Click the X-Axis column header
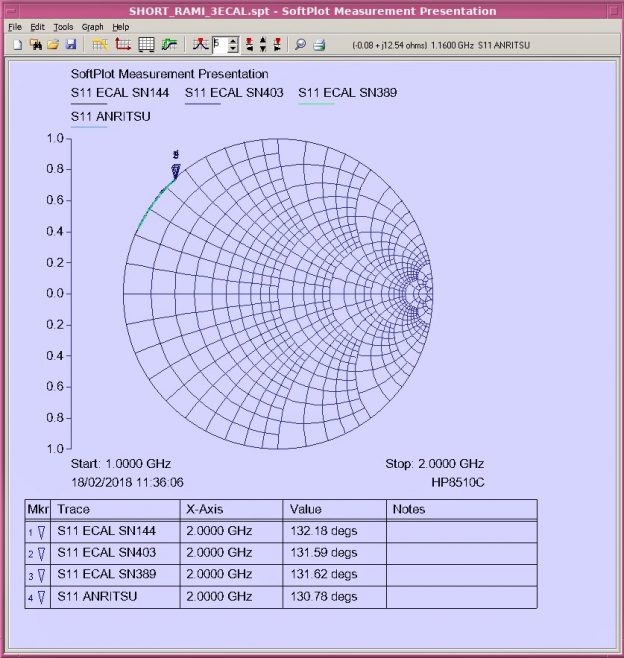 pyautogui.click(x=232, y=509)
